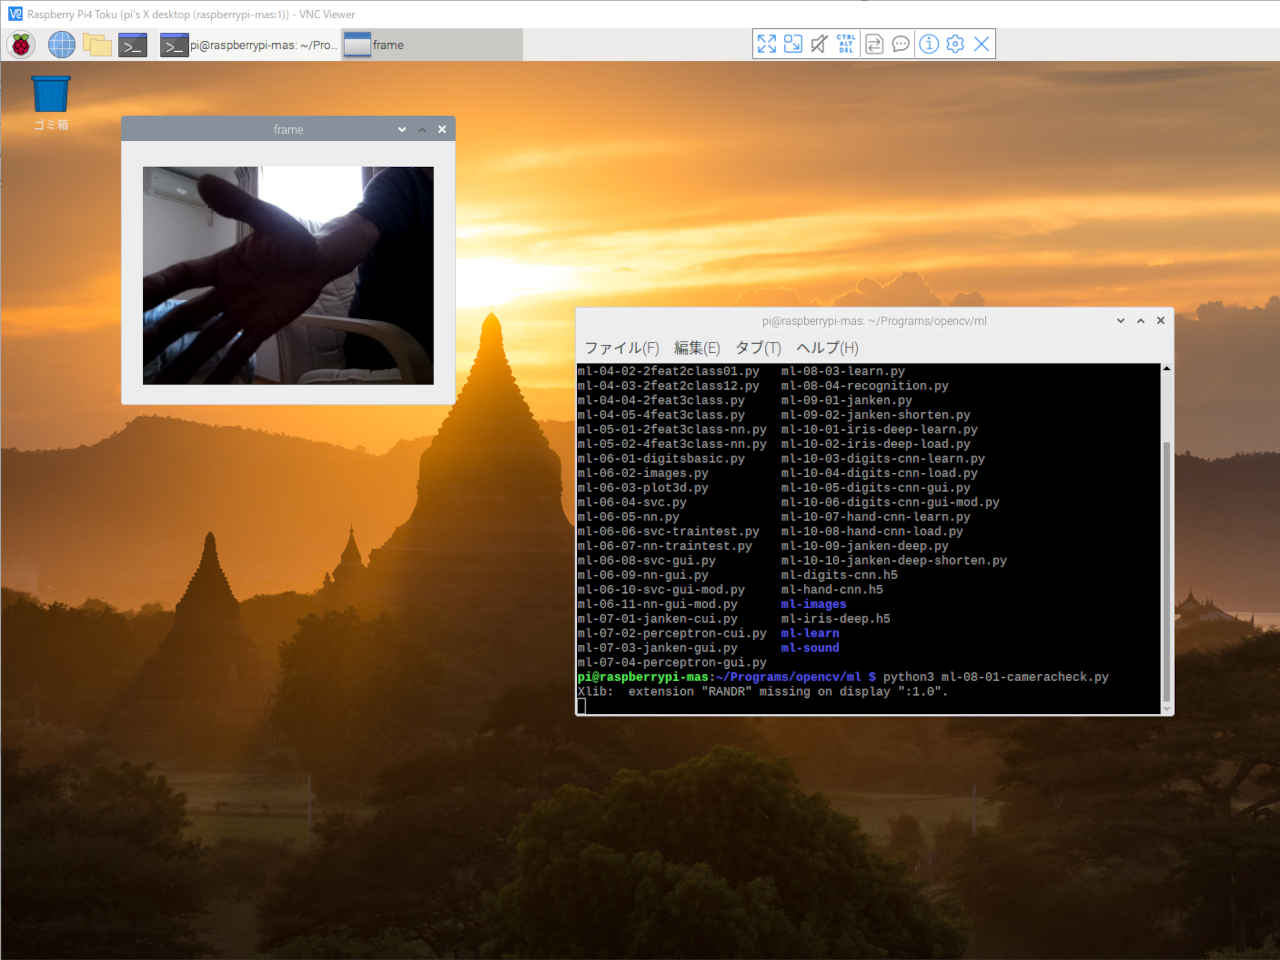Open the file transfer icon in VNC toolbar
1280x960 pixels.
tap(874, 44)
